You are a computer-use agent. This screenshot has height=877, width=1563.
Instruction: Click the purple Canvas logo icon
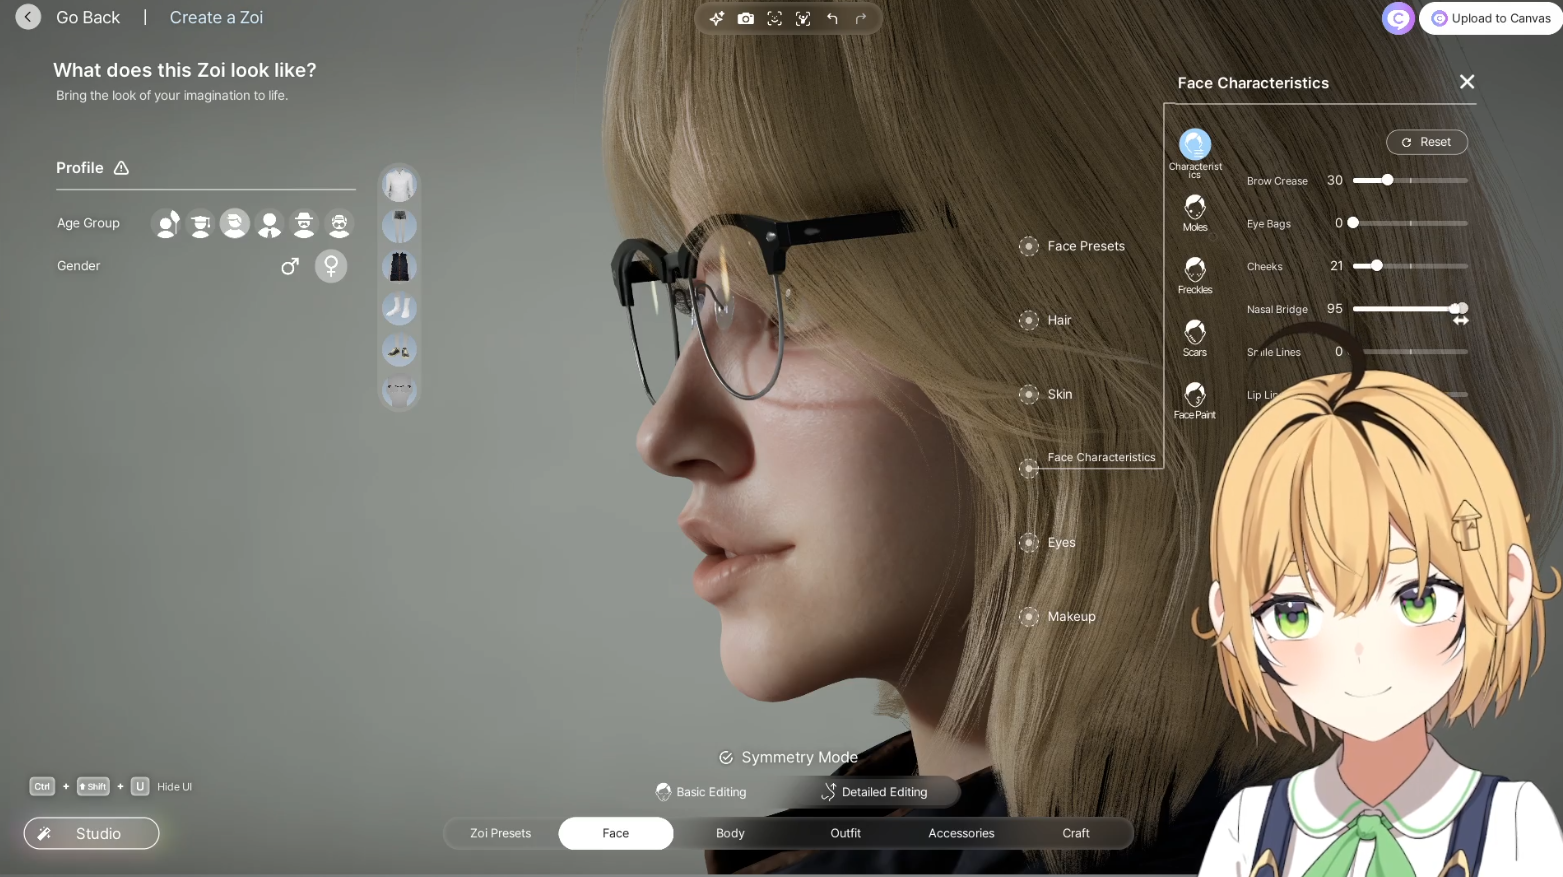click(x=1398, y=18)
